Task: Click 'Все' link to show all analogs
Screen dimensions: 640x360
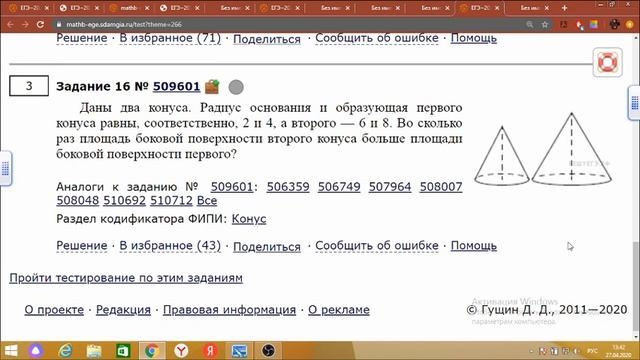Action: point(207,201)
